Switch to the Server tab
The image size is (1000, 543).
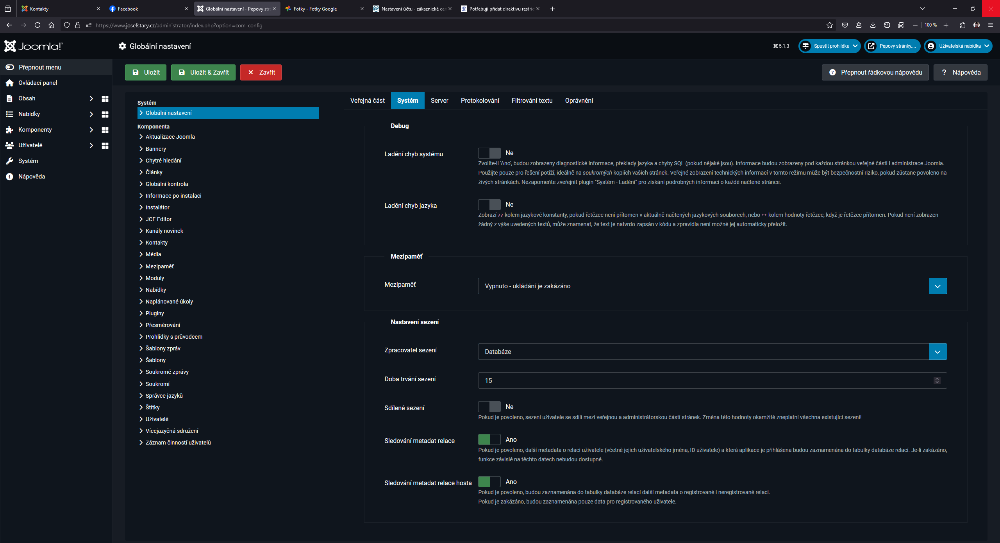pos(439,101)
